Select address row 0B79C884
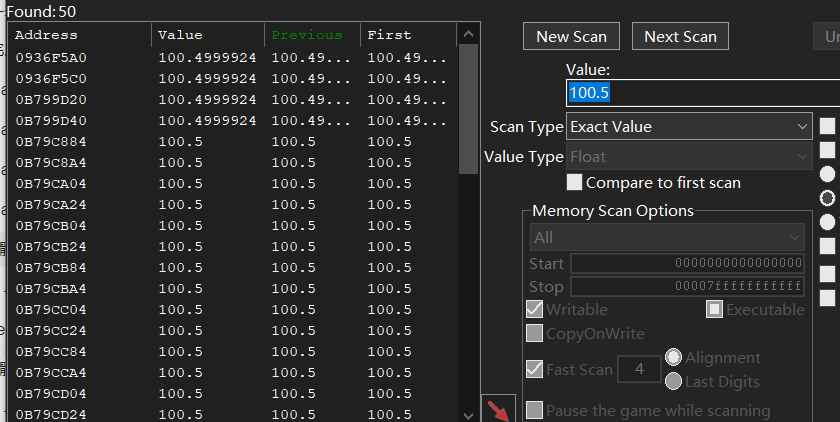Viewport: 840px width, 422px height. click(x=233, y=141)
